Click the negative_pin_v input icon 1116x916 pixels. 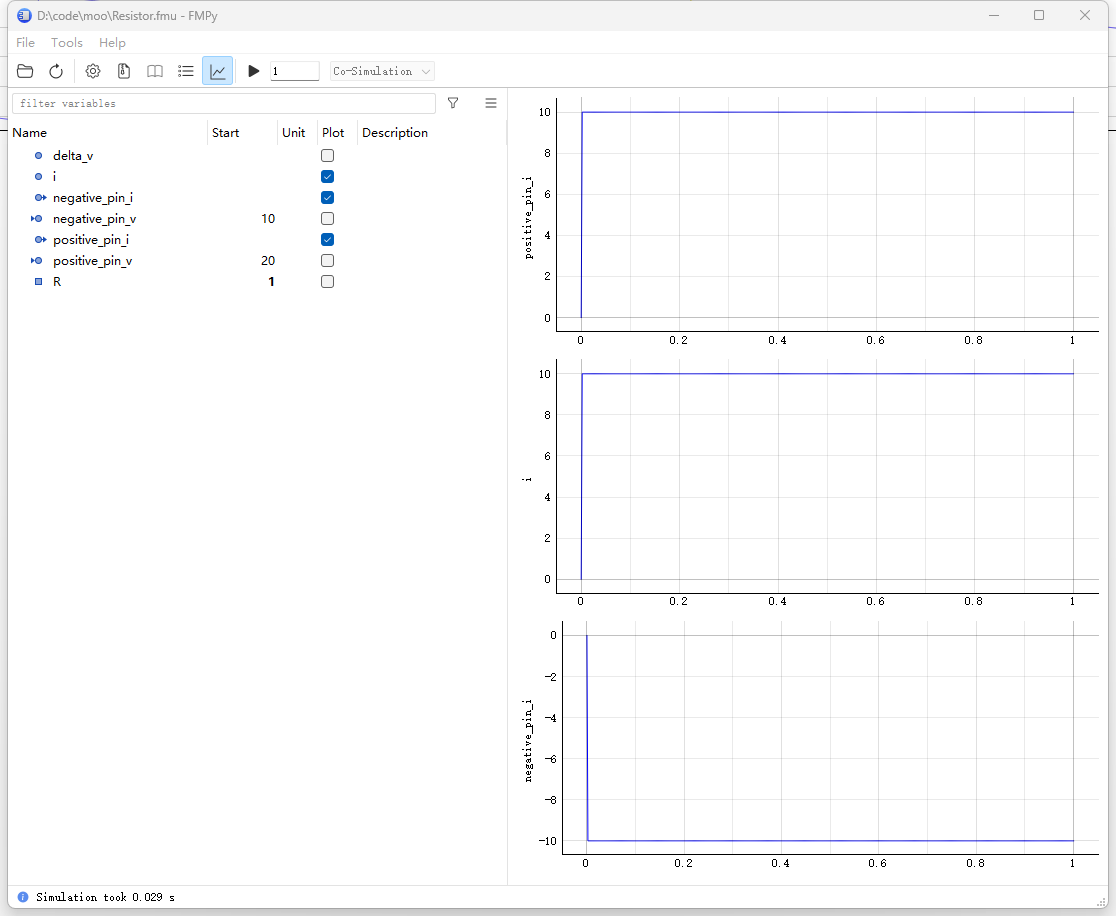coord(36,219)
